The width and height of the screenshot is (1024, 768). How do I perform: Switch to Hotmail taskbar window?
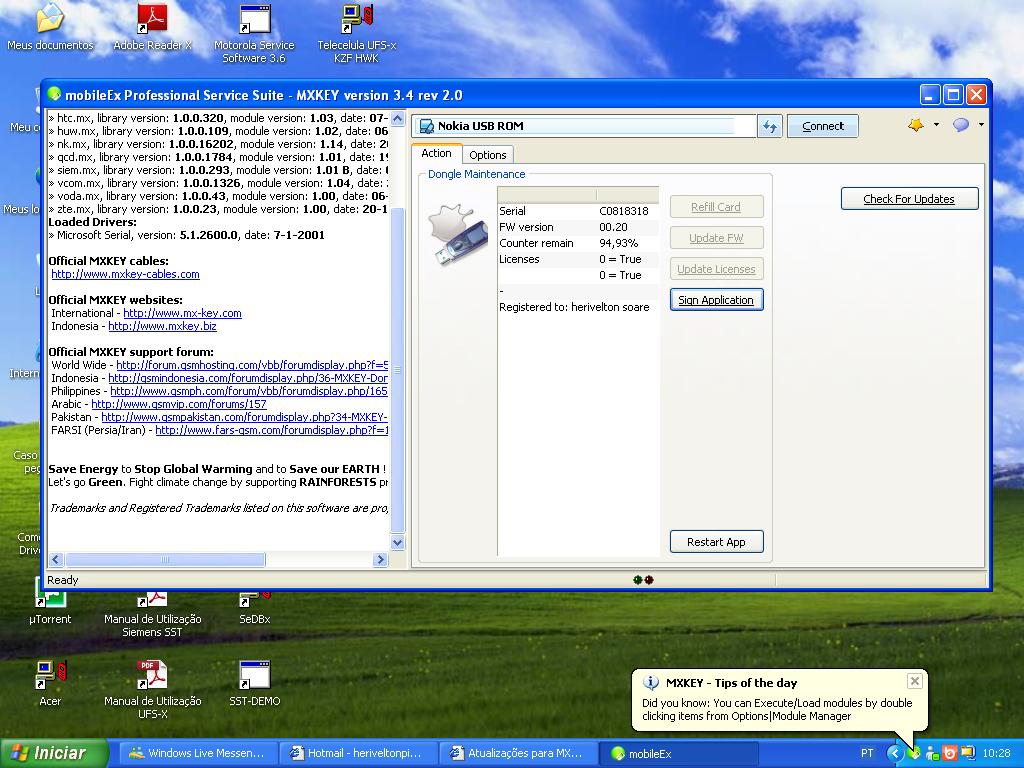pos(358,753)
